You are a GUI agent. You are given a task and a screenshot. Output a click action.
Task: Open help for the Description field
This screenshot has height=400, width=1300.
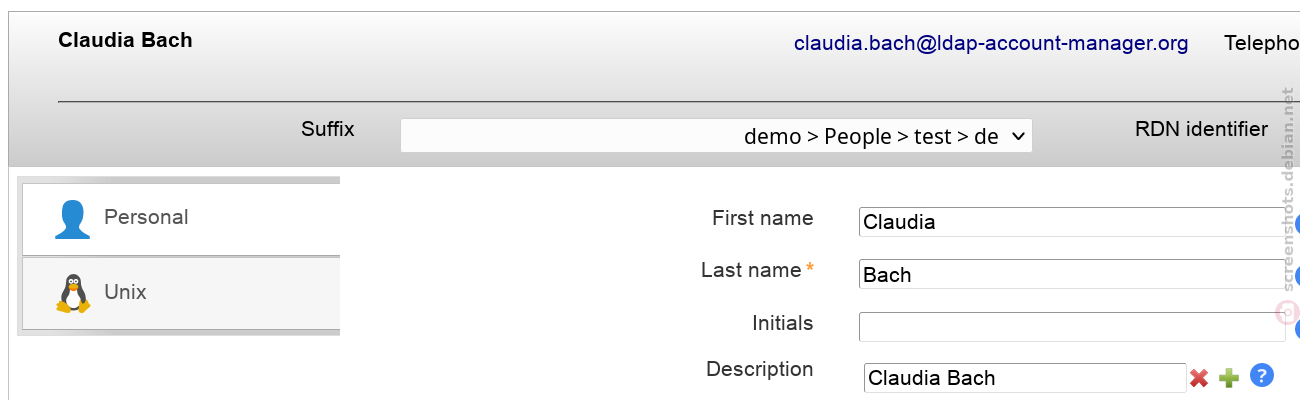coord(1262,376)
